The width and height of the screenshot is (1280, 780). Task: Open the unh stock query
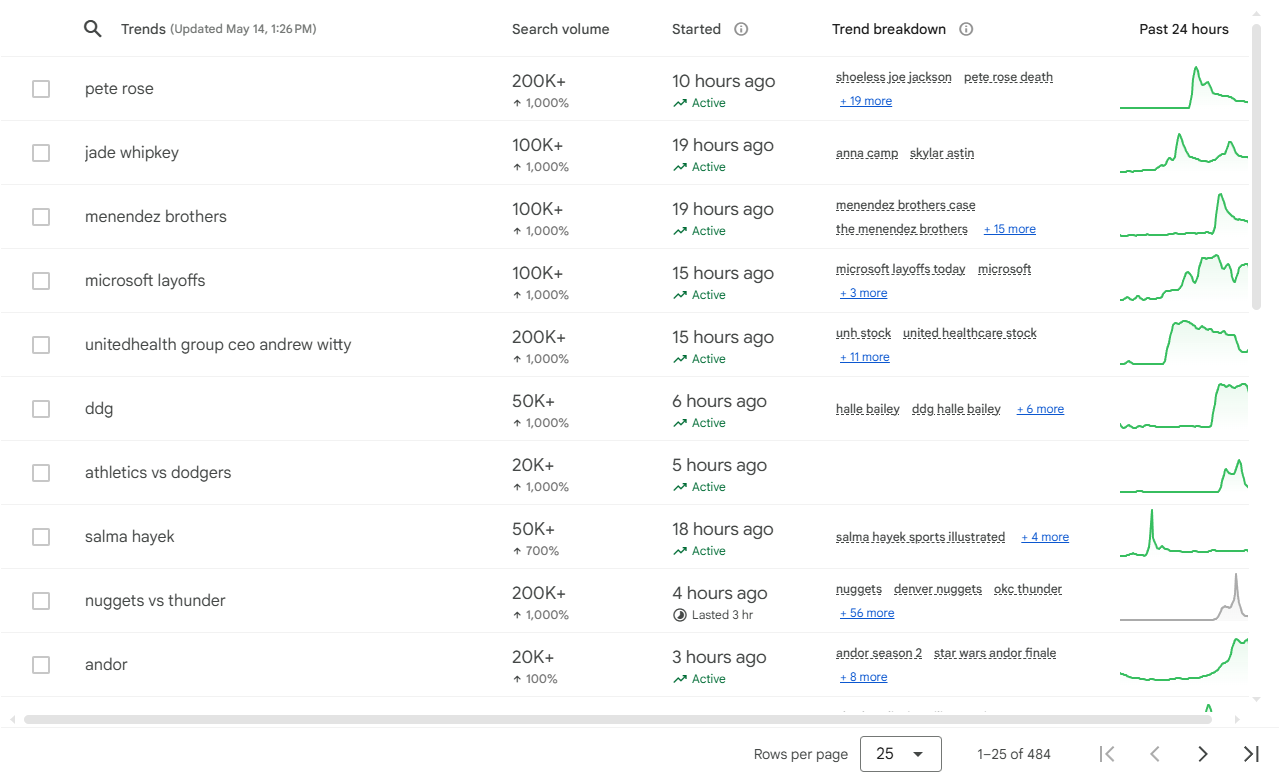[x=863, y=333]
